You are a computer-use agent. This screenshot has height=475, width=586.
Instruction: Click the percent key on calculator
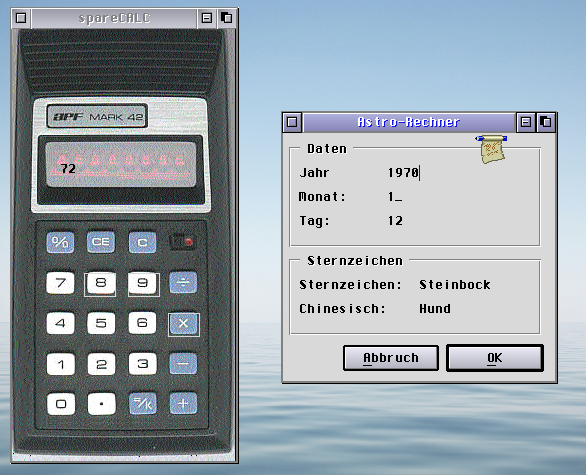point(60,242)
